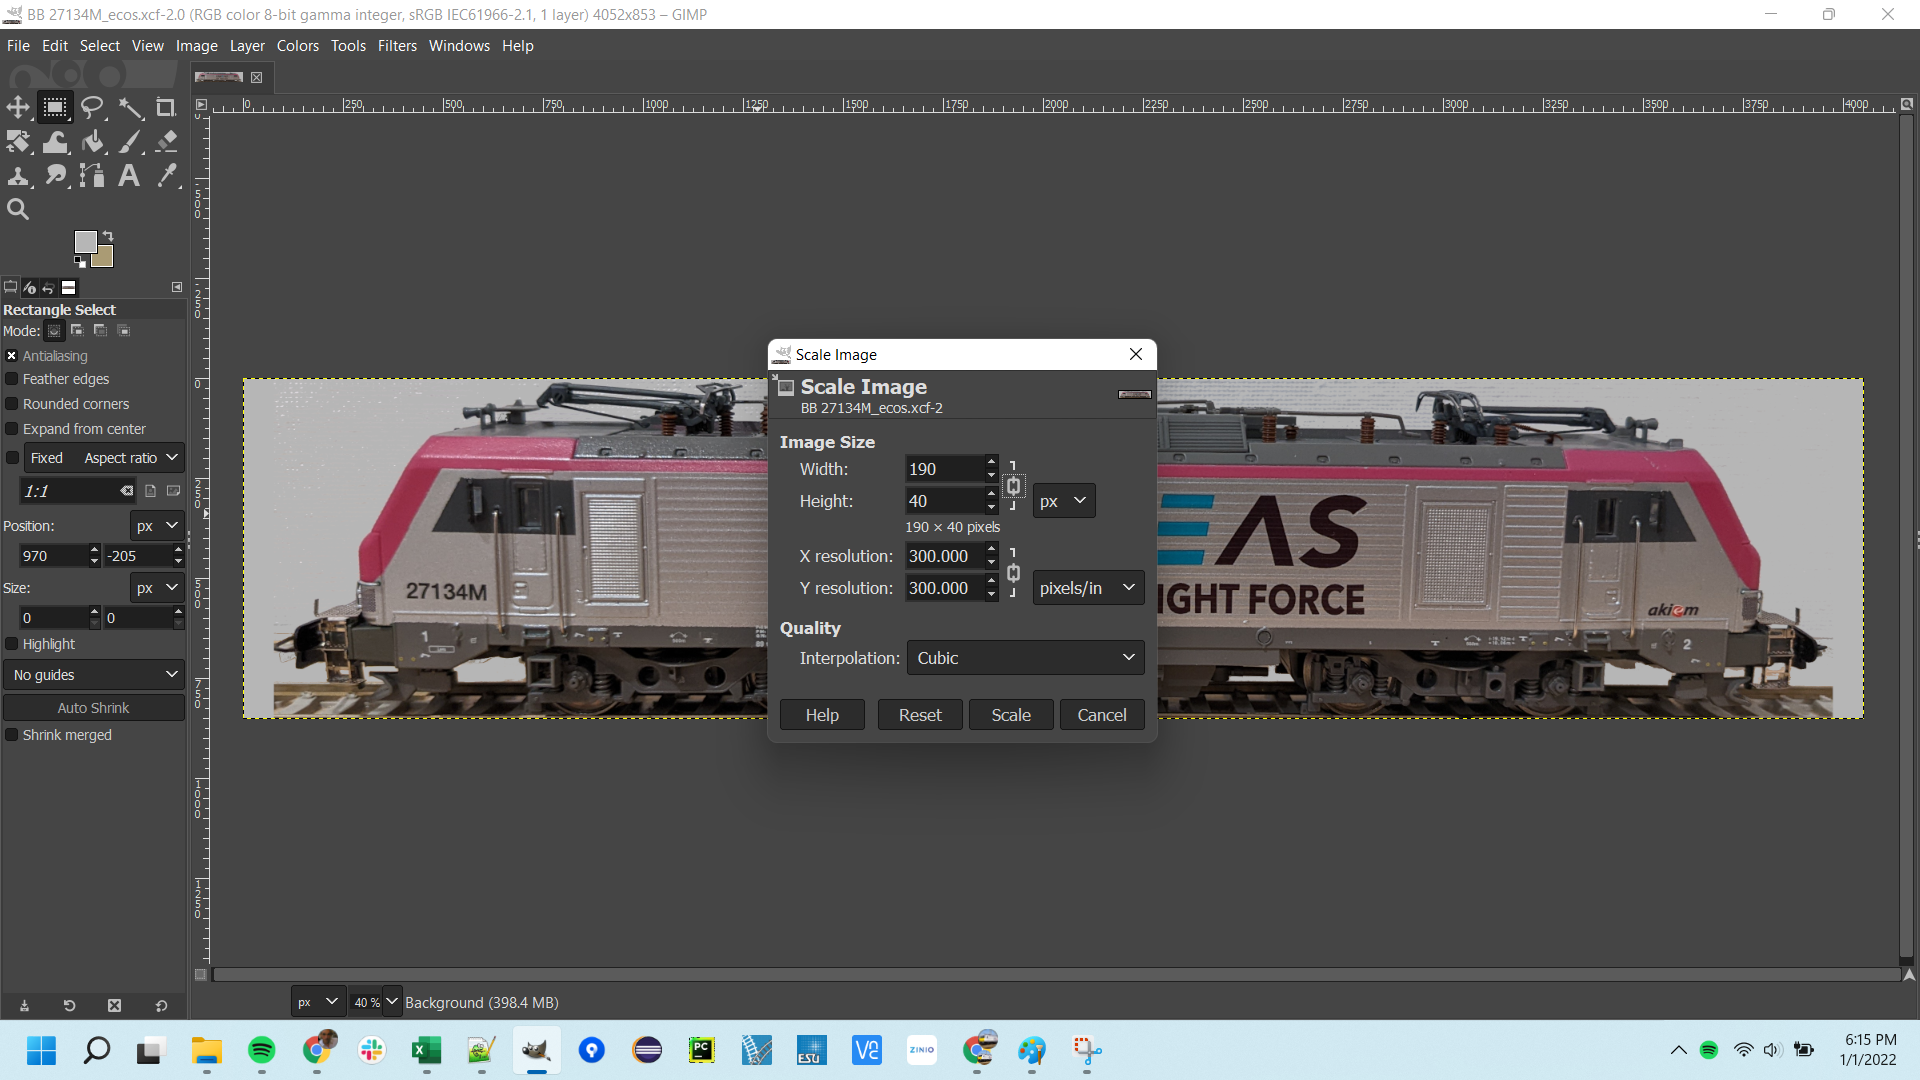Enable Expand from center
This screenshot has height=1080, width=1920.
(x=12, y=429)
